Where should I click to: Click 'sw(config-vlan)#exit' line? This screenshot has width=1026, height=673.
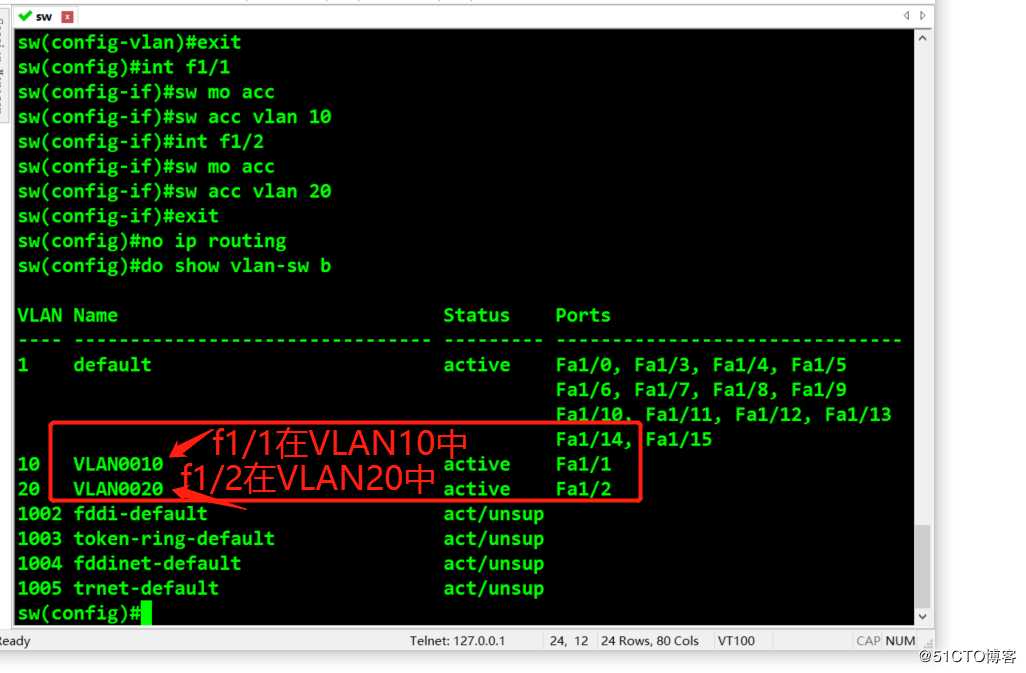[130, 43]
